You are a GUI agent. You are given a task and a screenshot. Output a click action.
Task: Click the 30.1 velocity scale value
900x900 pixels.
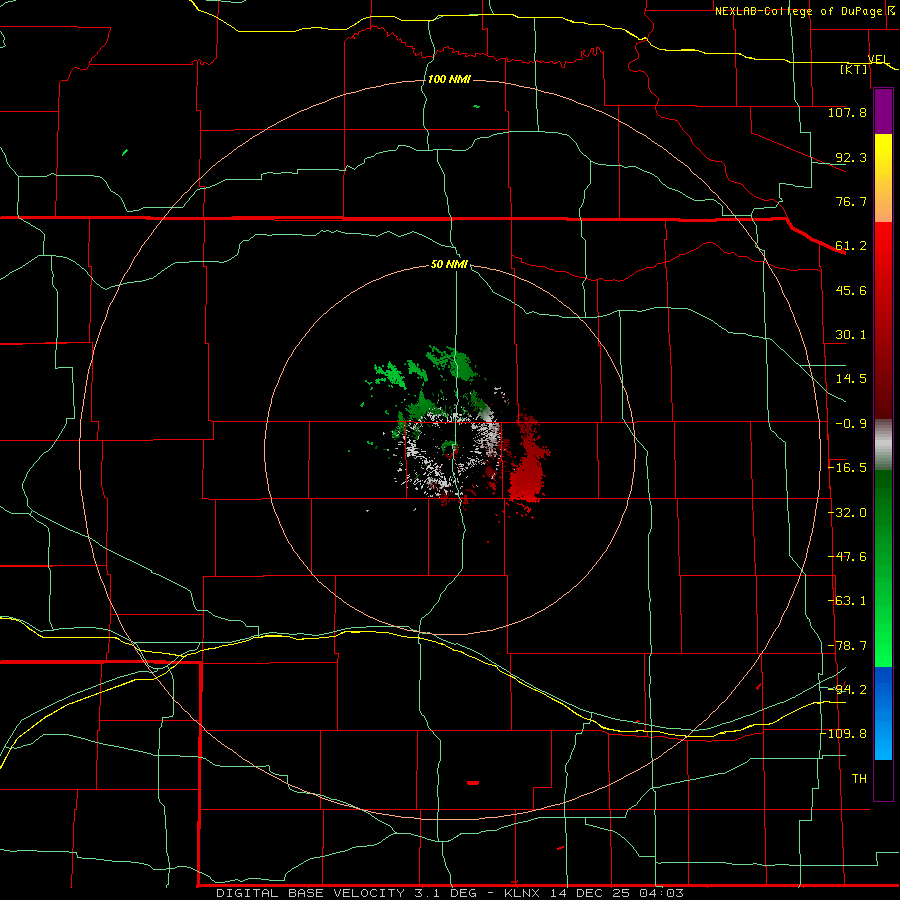point(851,335)
